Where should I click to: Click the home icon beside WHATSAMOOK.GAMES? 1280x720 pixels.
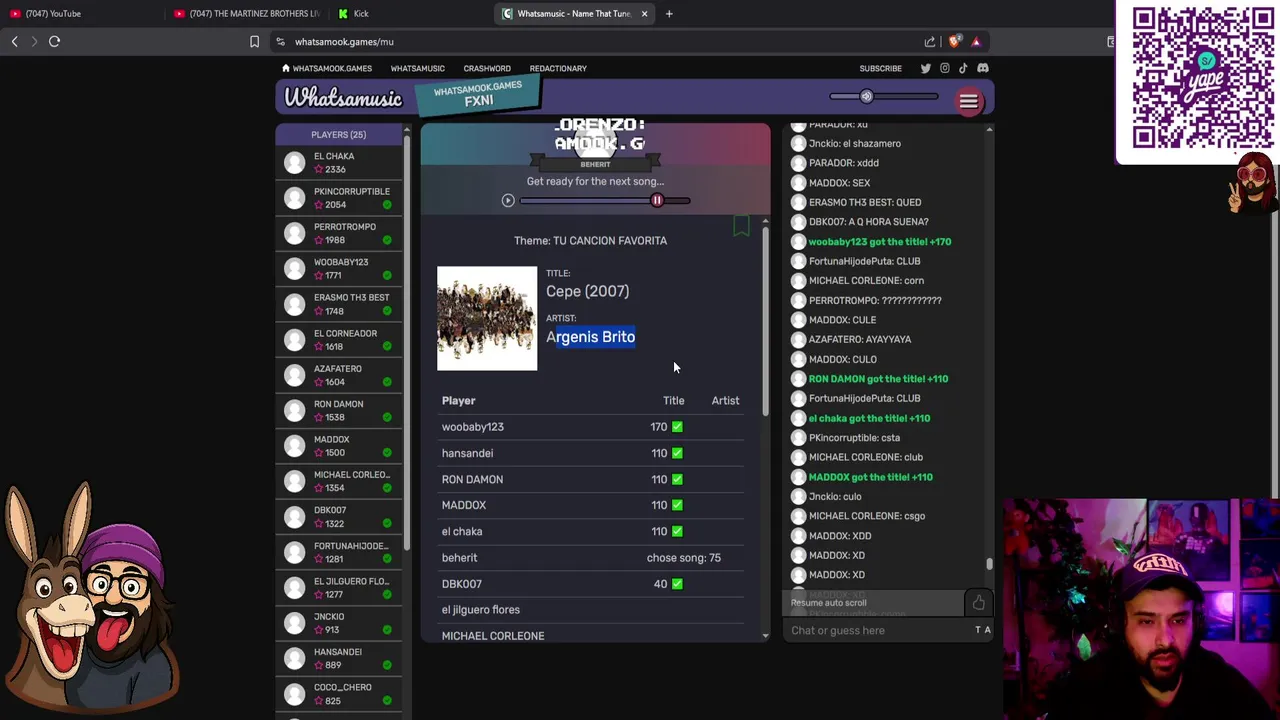coord(286,68)
